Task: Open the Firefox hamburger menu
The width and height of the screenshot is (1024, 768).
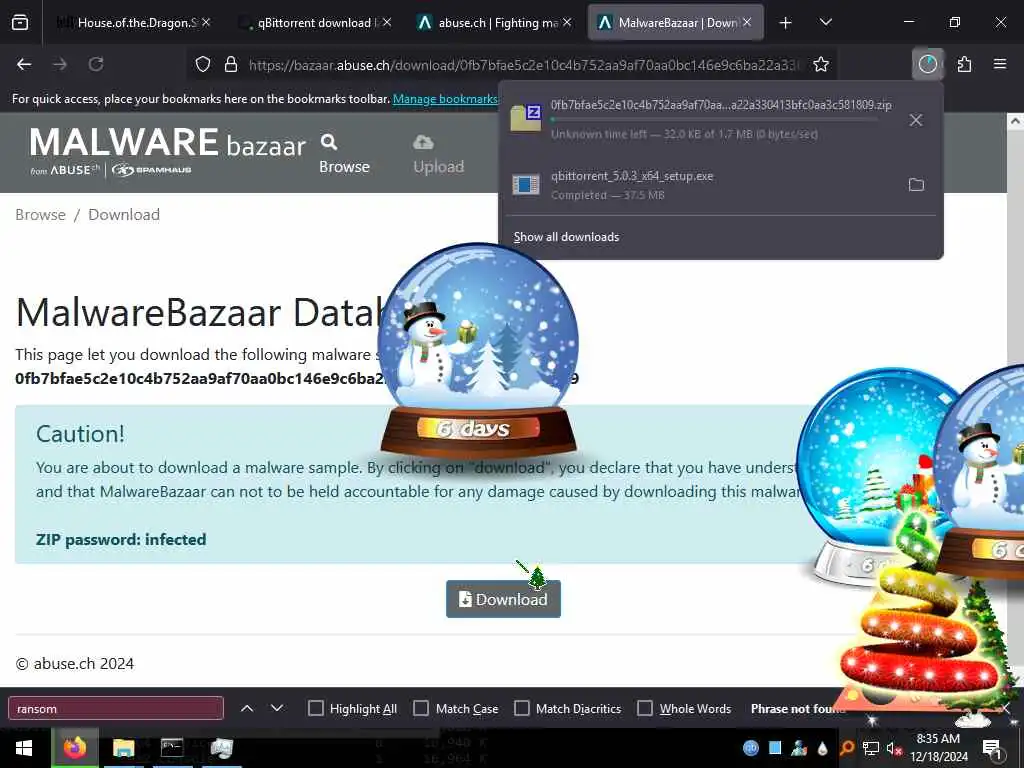Action: pos(1000,64)
